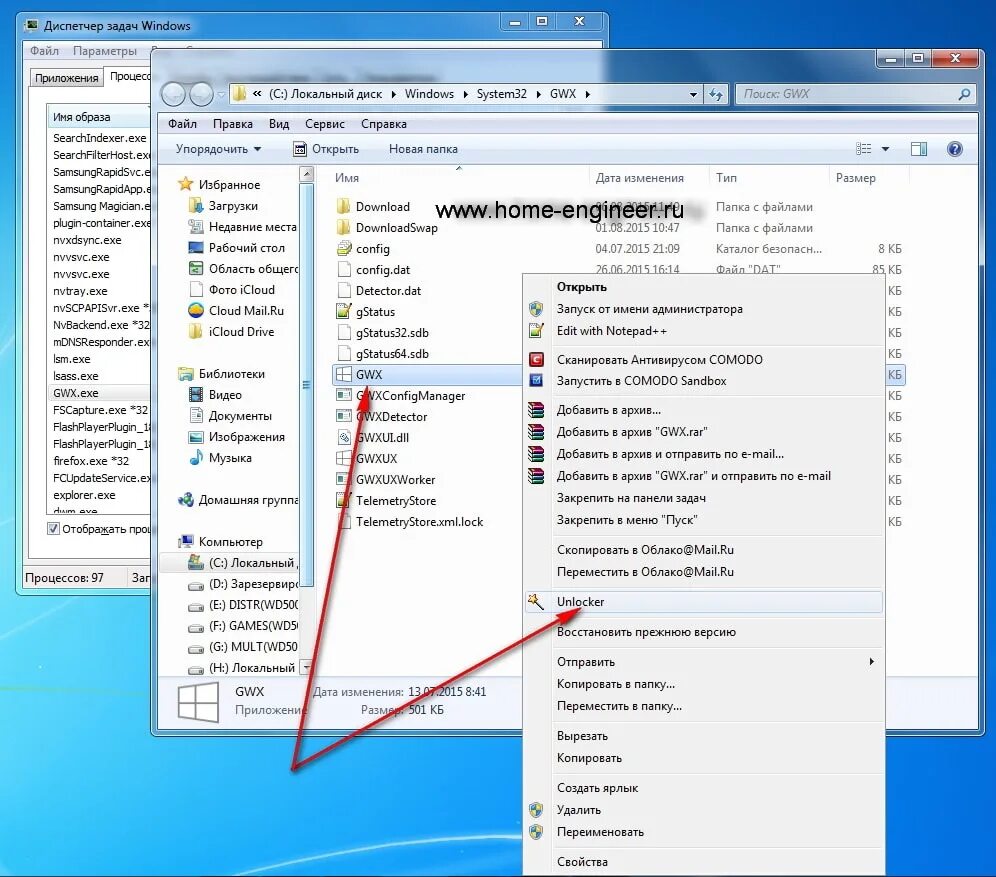Open the change-view dropdown arrow

pos(884,148)
